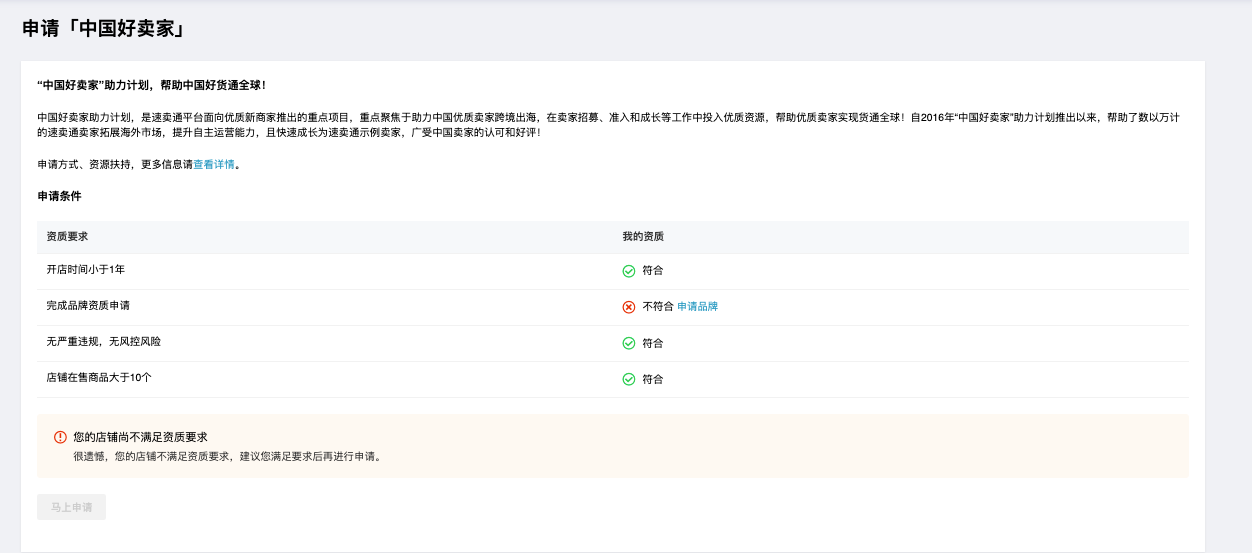1252x553 pixels.
Task: Click the green check icon for 开店时间小于1年
Action: [x=629, y=271]
